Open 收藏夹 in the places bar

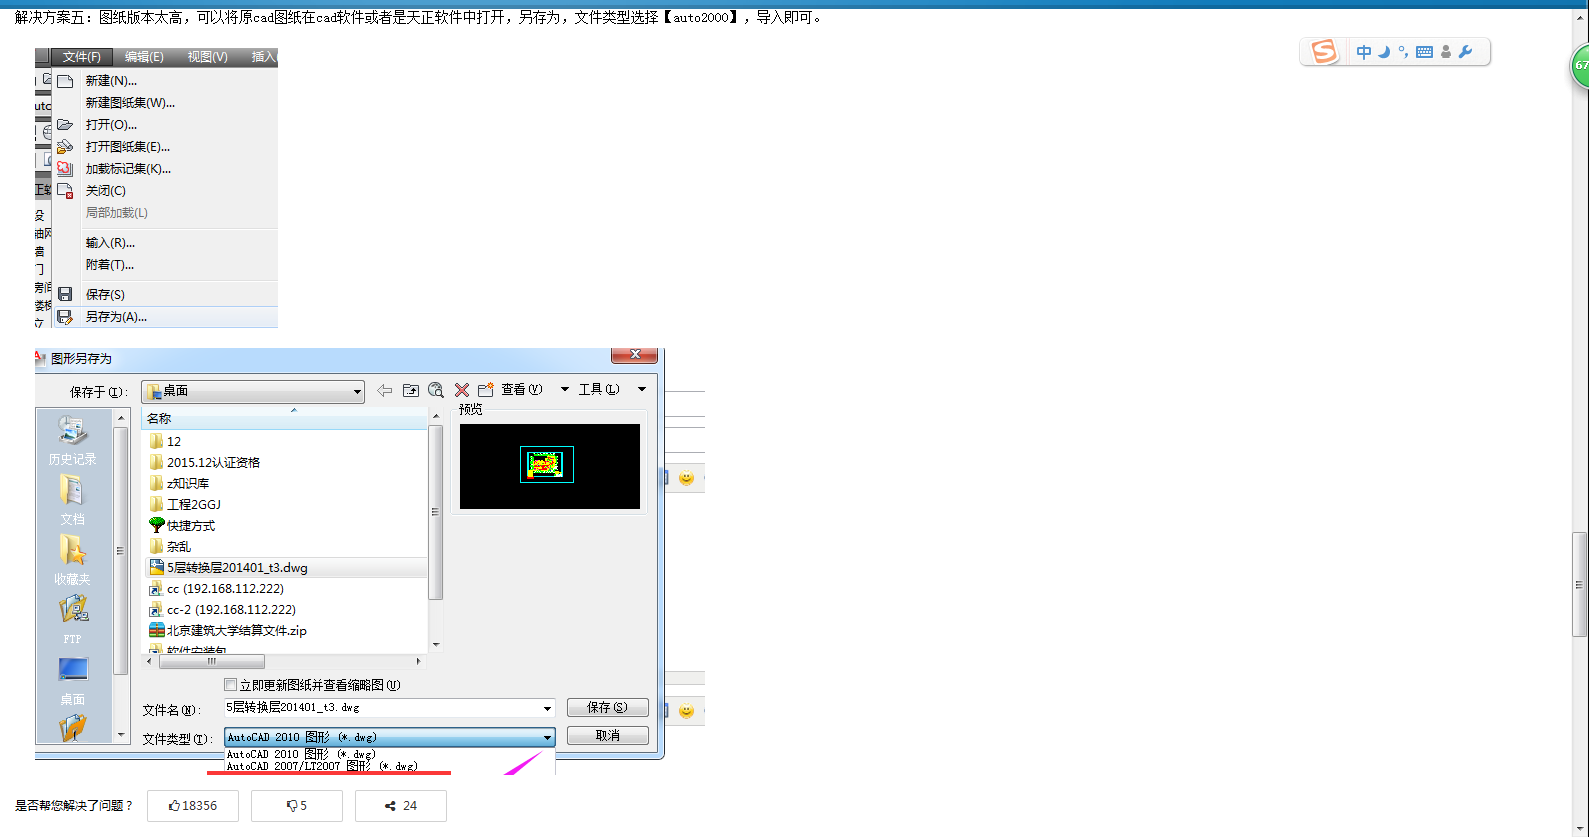[x=72, y=560]
